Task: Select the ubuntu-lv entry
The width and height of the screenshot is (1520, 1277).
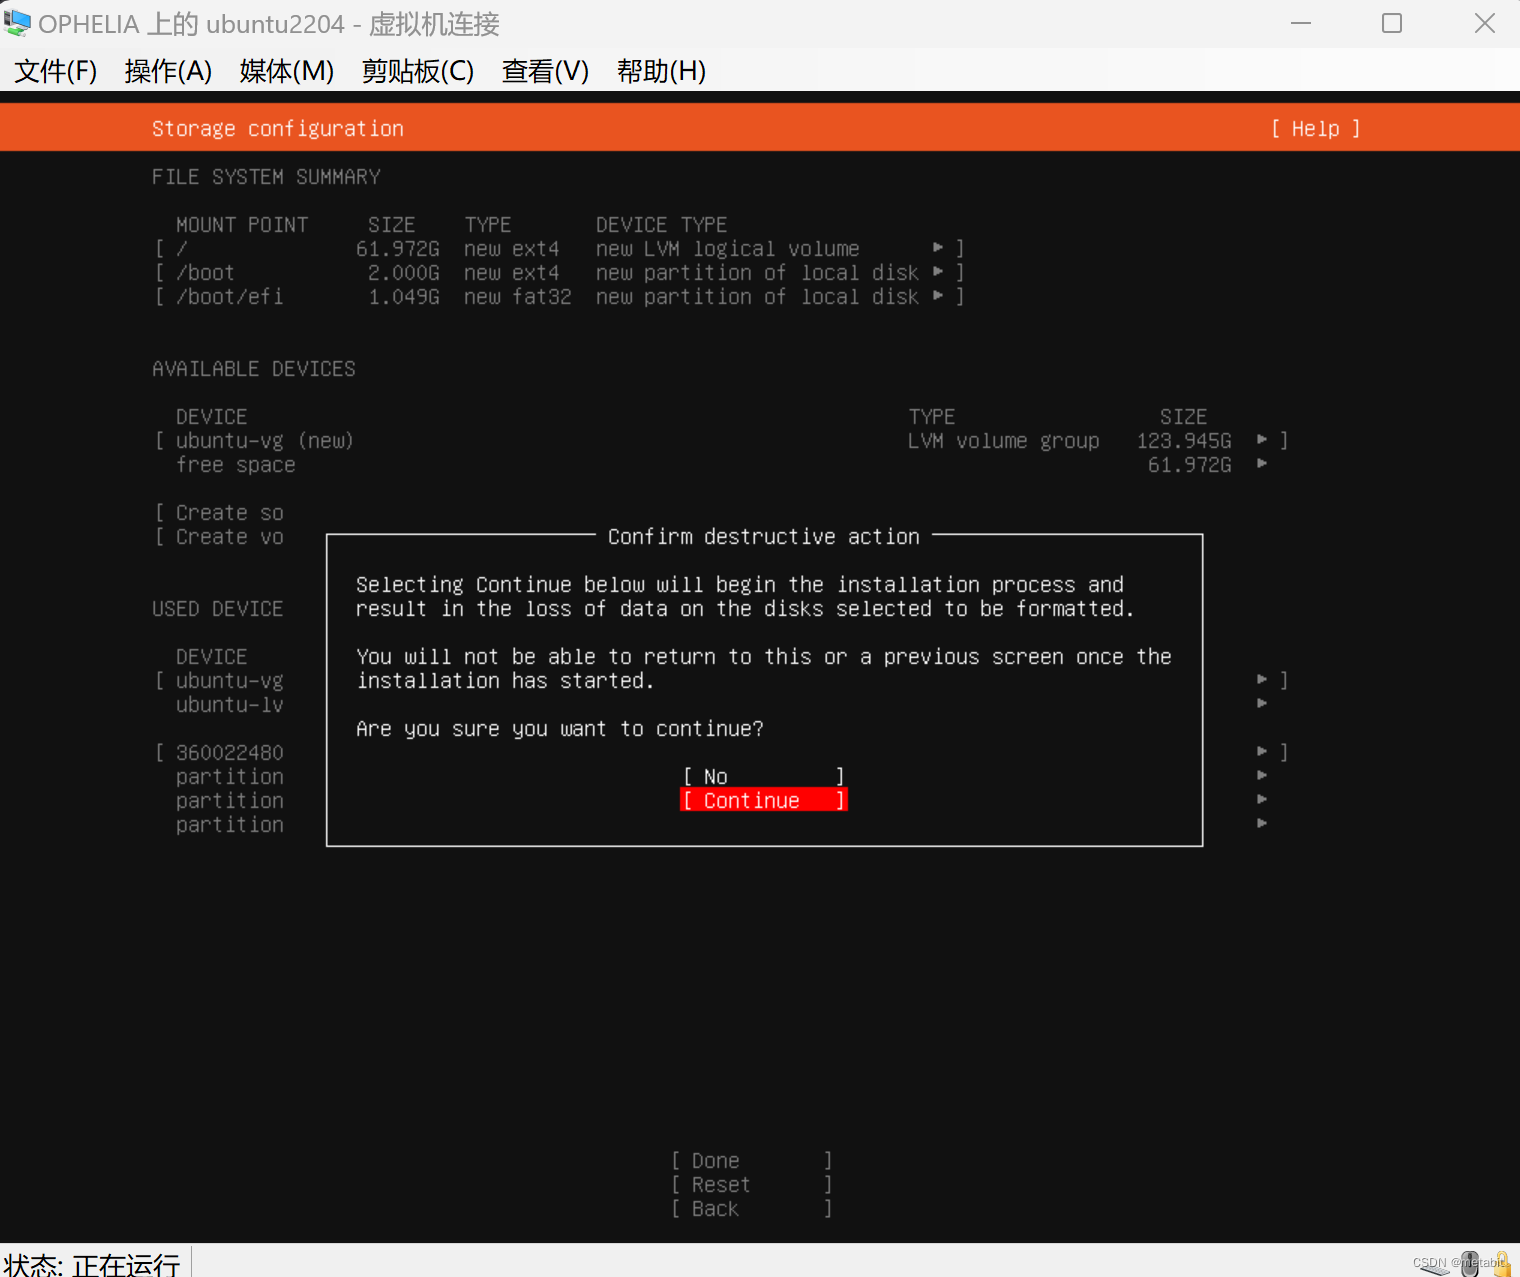Action: click(x=229, y=704)
